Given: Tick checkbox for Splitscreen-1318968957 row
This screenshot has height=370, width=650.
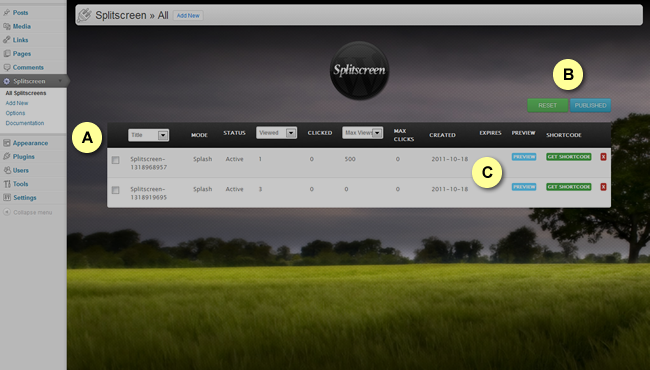Looking at the screenshot, I should 116,160.
